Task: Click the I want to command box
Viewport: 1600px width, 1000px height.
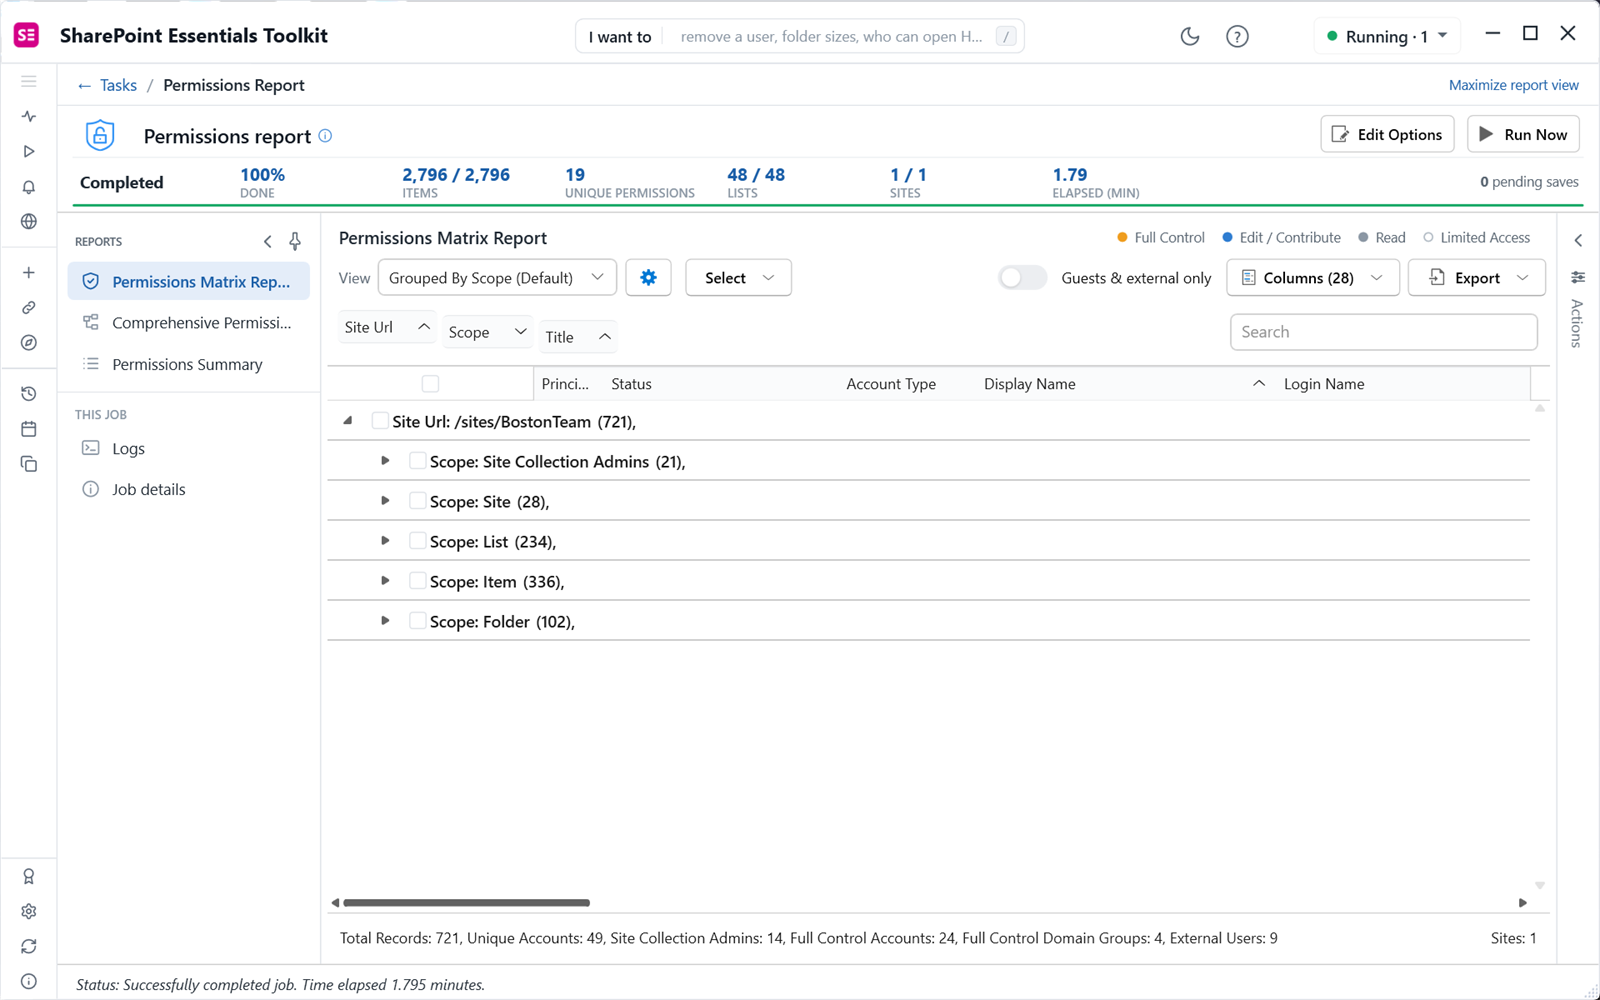Action: point(800,37)
